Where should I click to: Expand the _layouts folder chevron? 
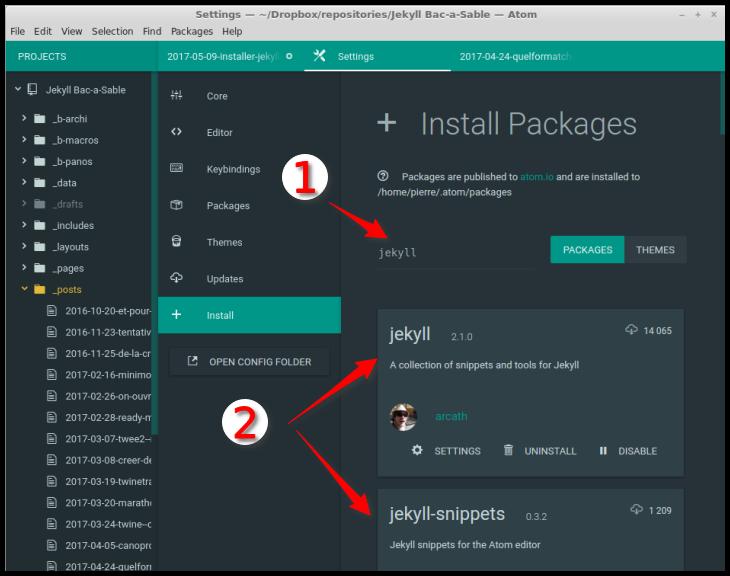pyautogui.click(x=24, y=246)
